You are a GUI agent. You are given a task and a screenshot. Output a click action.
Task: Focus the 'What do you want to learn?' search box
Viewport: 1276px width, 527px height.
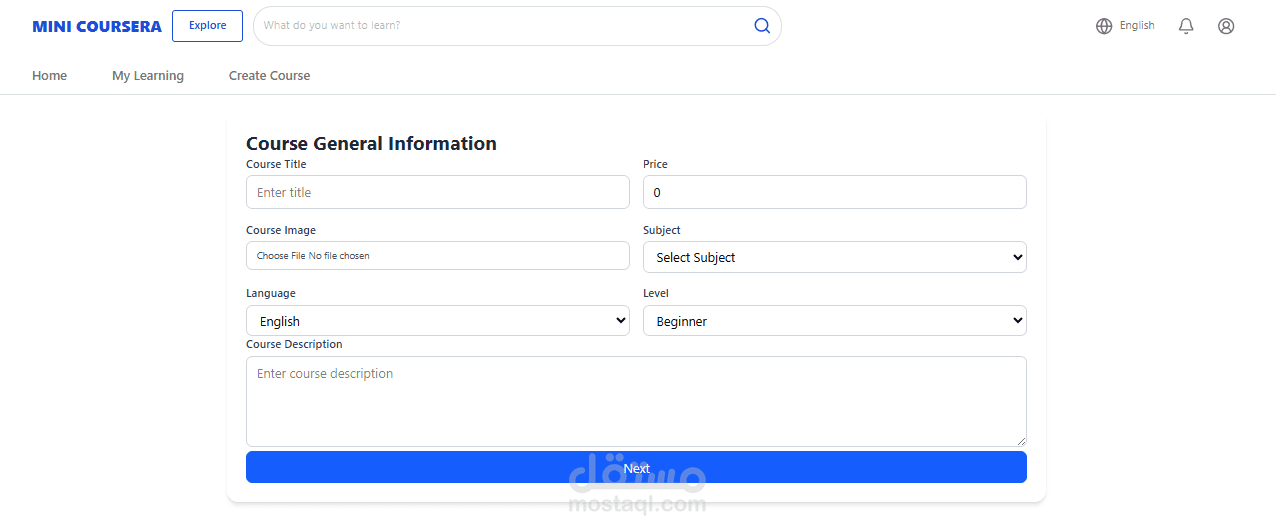517,26
